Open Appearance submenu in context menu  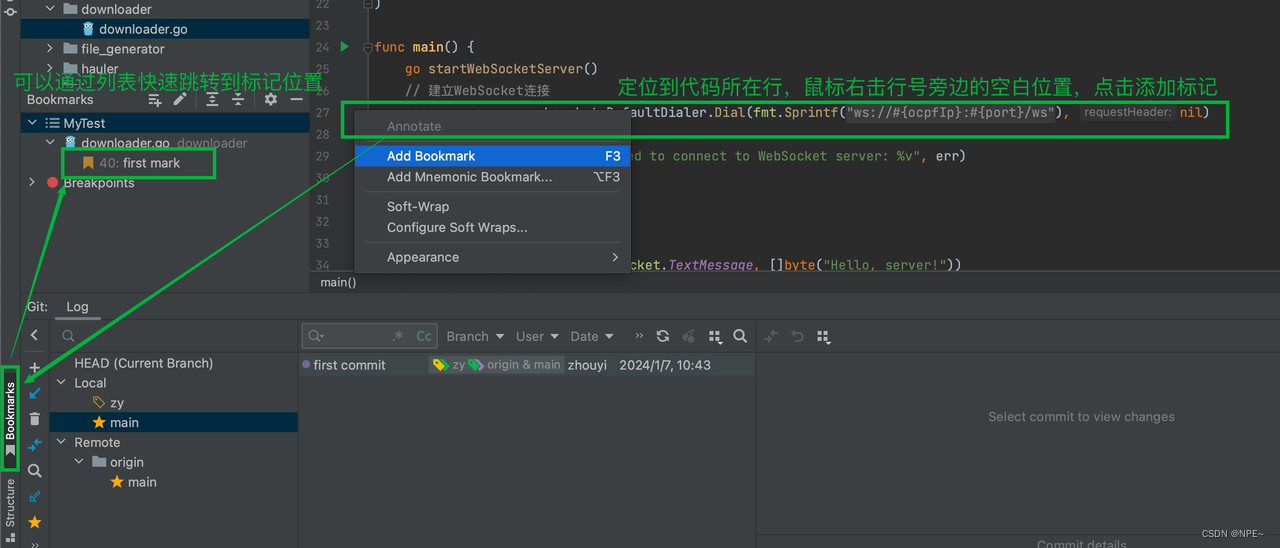[423, 257]
